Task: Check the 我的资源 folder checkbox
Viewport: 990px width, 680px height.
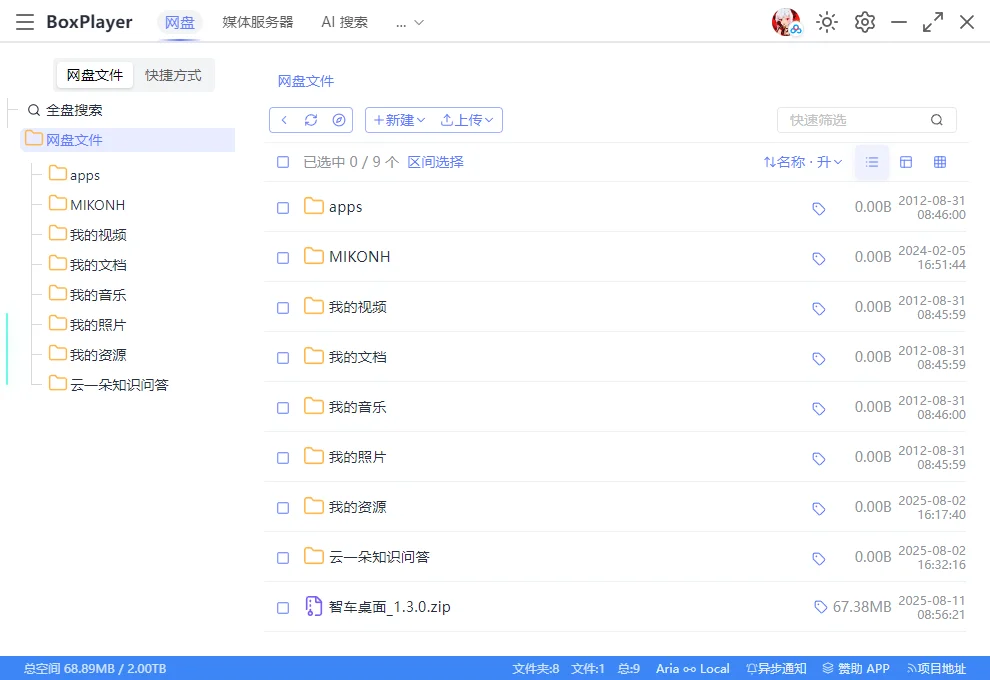Action: (283, 508)
